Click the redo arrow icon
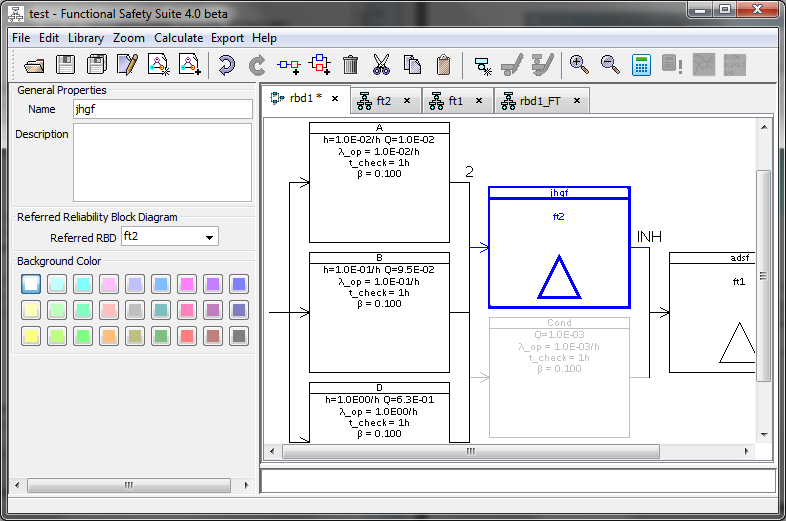Image resolution: width=786 pixels, height=521 pixels. [x=257, y=65]
